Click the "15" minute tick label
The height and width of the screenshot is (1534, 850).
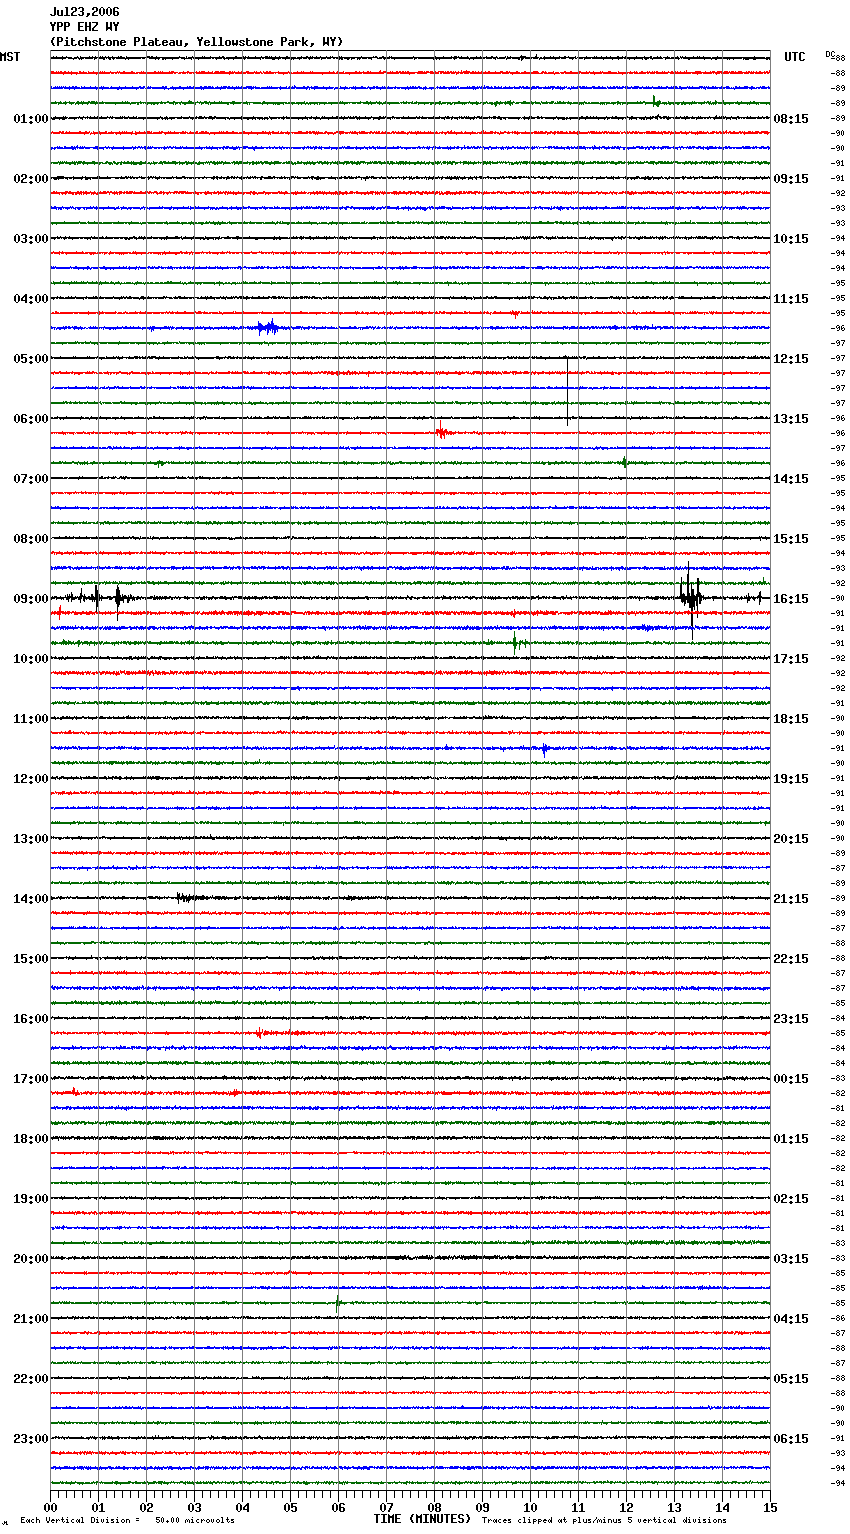pos(770,1507)
